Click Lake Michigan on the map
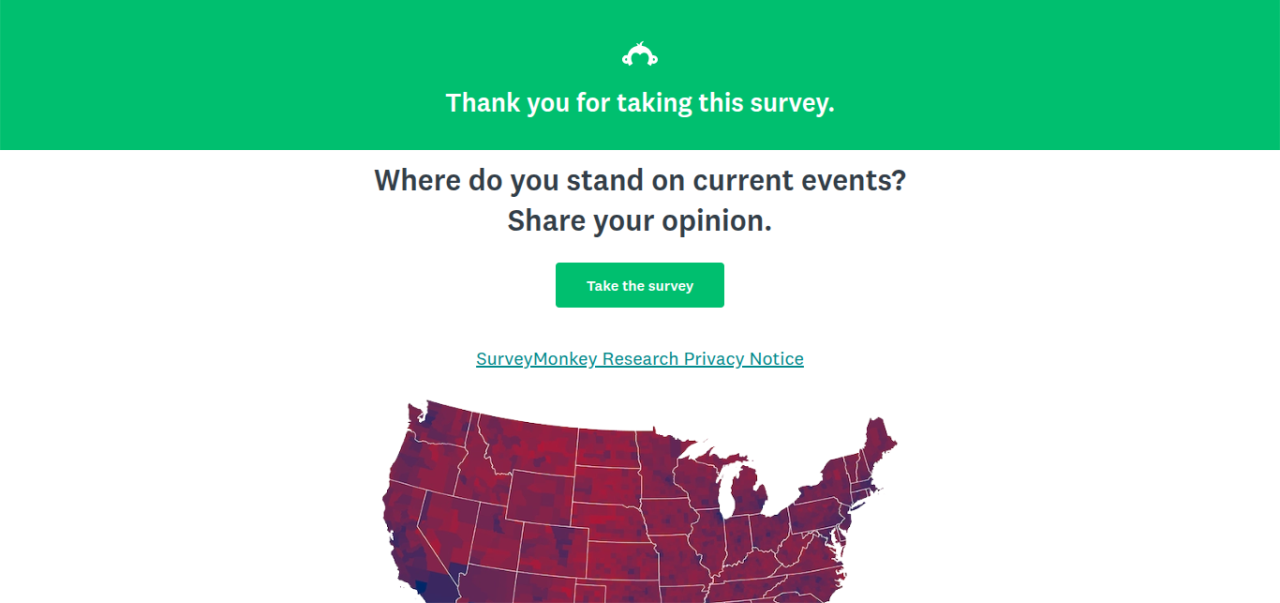The height and width of the screenshot is (603, 1280). (725, 495)
